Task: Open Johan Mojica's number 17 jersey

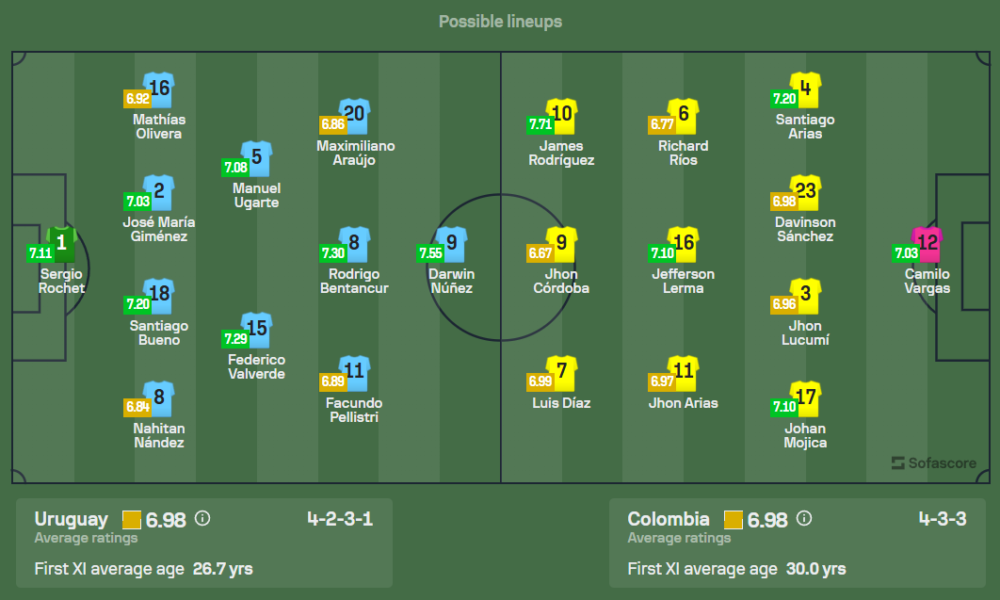Action: coord(806,398)
